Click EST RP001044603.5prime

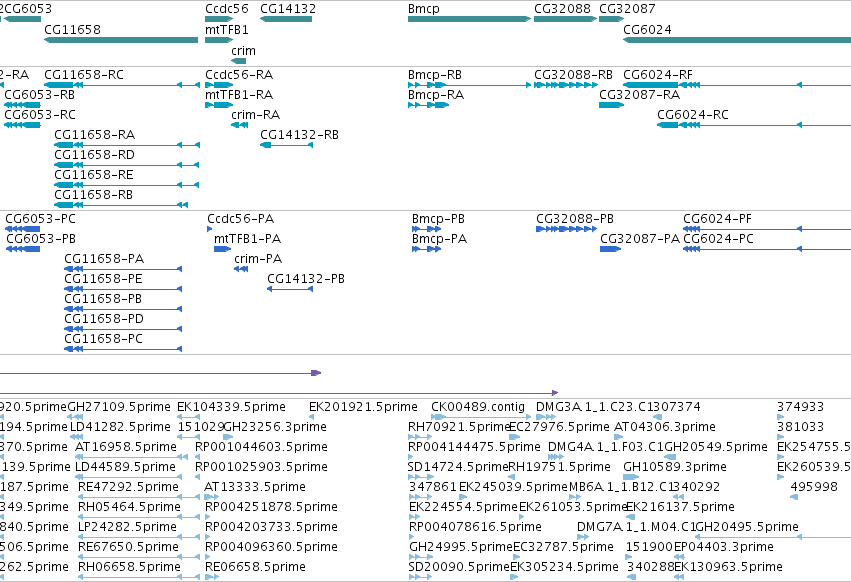pos(262,447)
